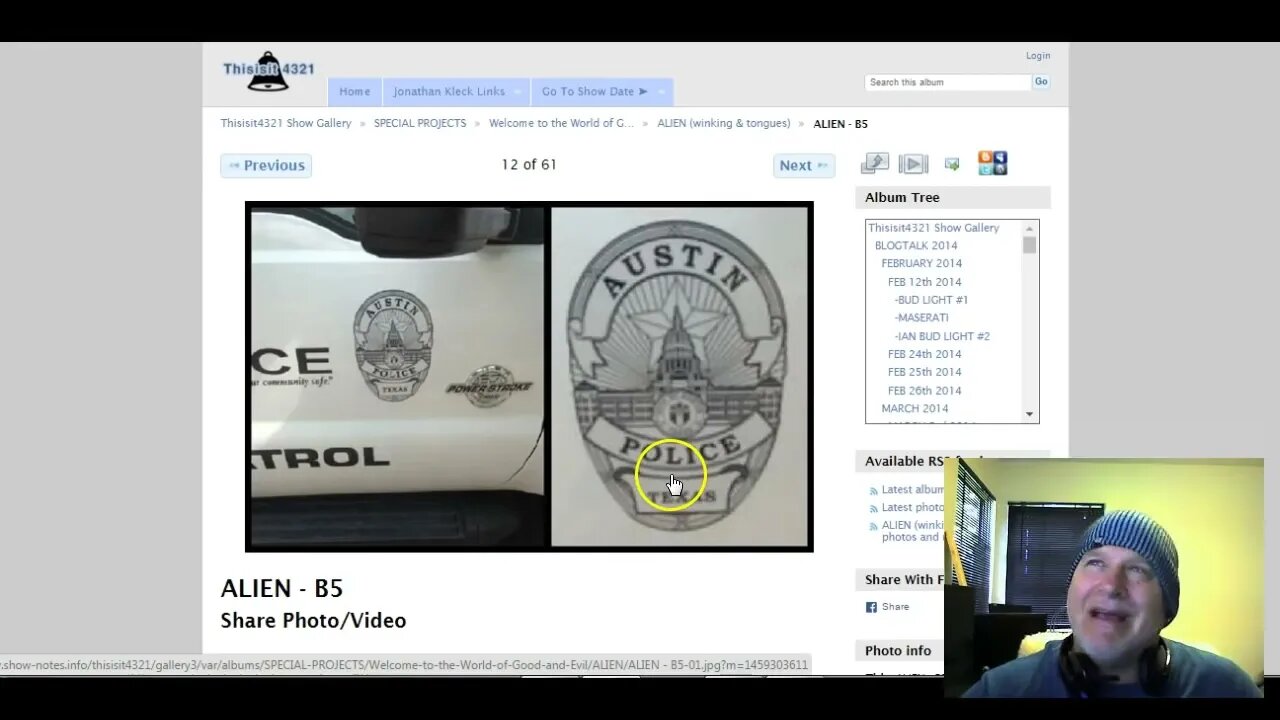Open the Latest album RSS link
1280x720 pixels.
[x=912, y=490]
